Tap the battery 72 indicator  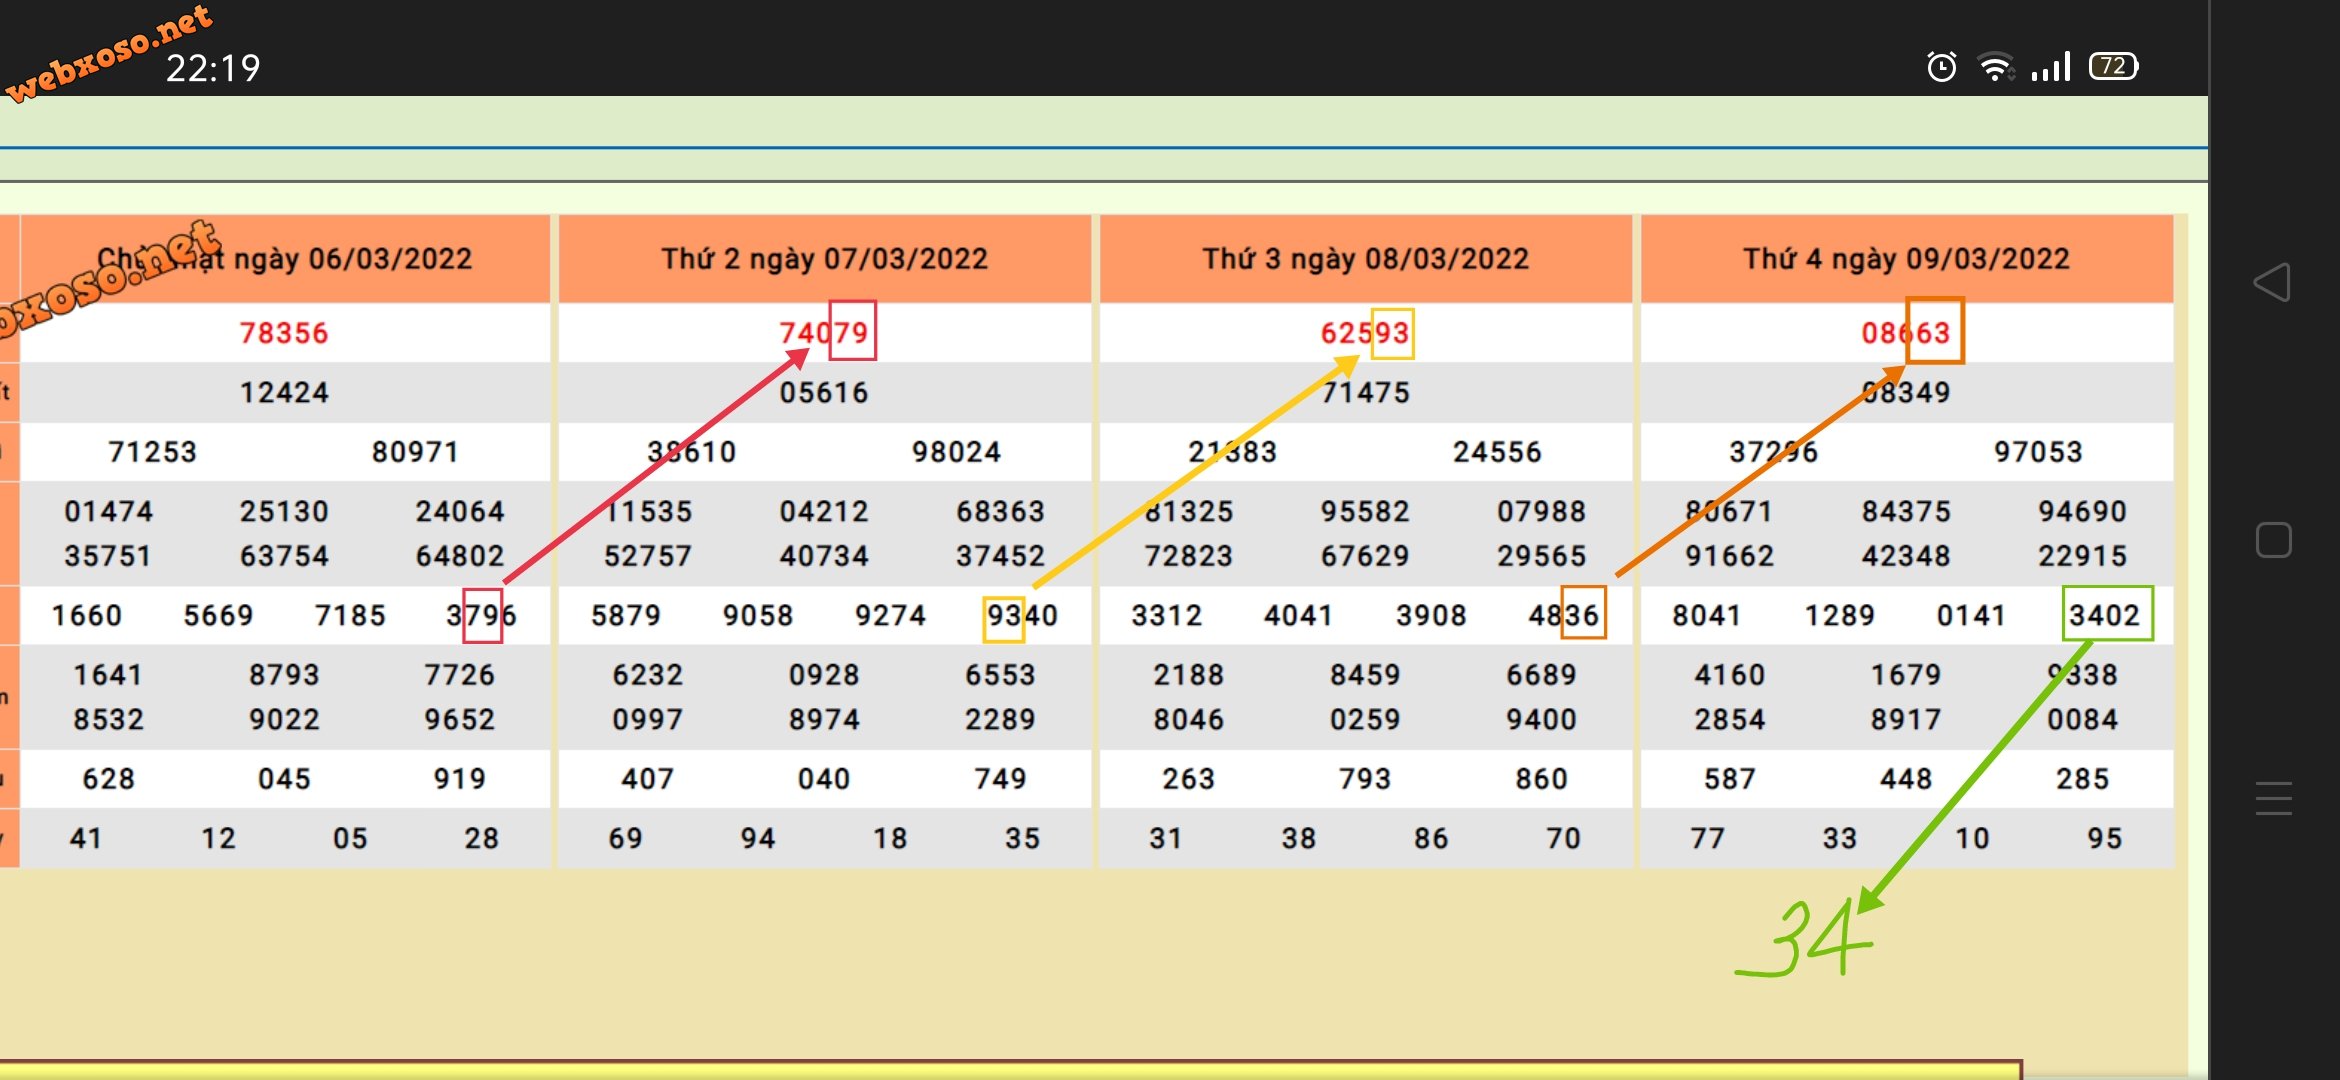tap(2113, 66)
